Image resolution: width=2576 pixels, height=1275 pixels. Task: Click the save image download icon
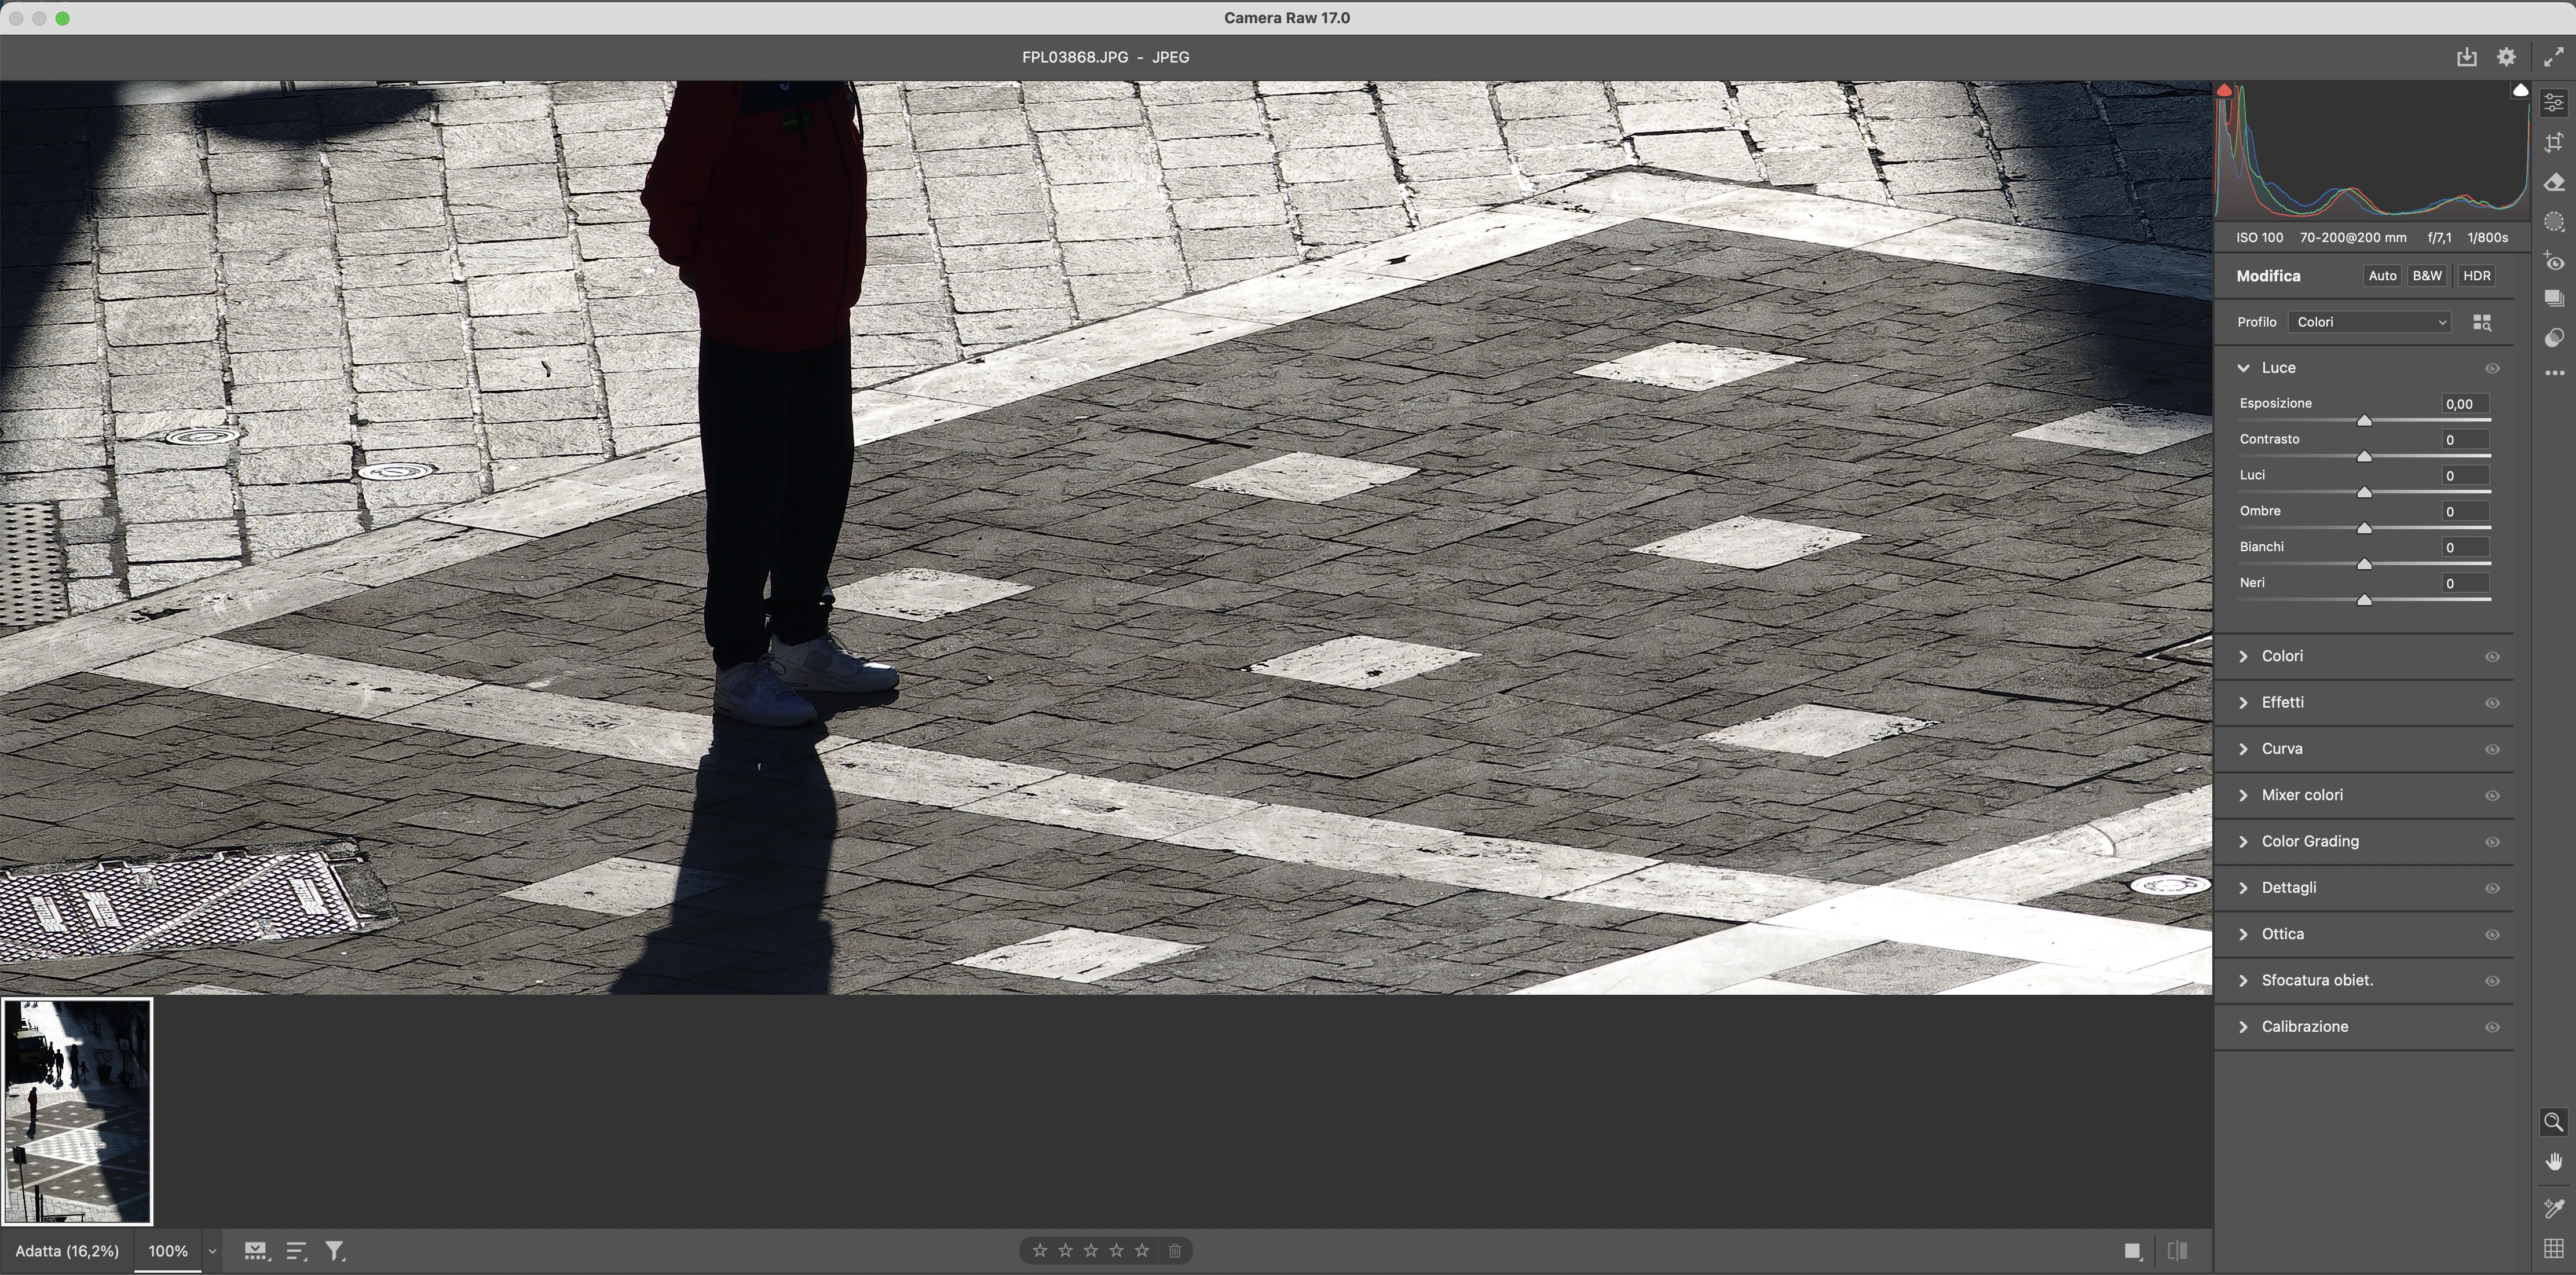point(2467,57)
